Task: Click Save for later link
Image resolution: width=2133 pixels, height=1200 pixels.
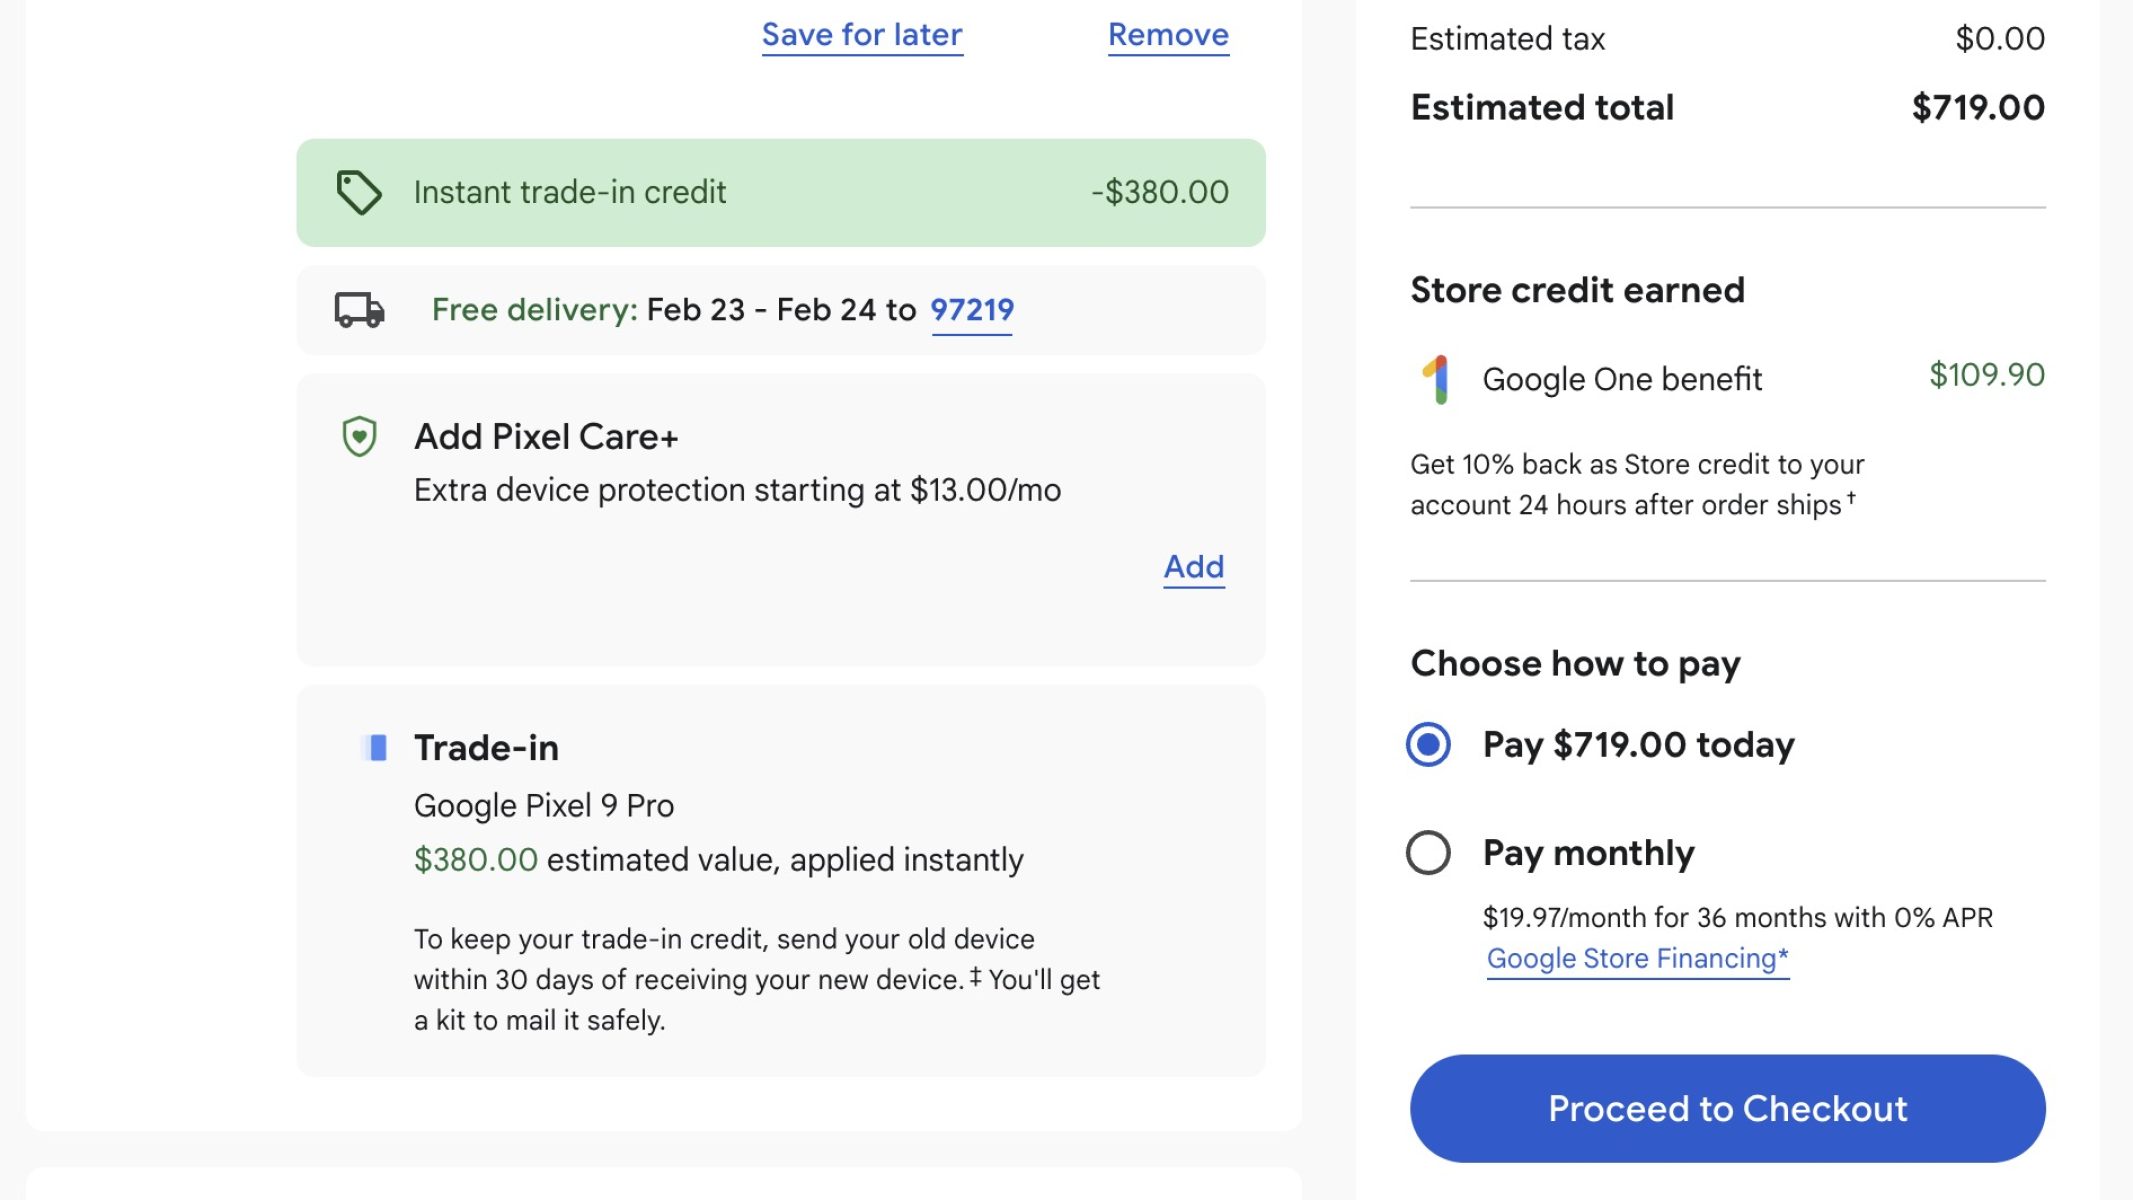Action: 862,35
